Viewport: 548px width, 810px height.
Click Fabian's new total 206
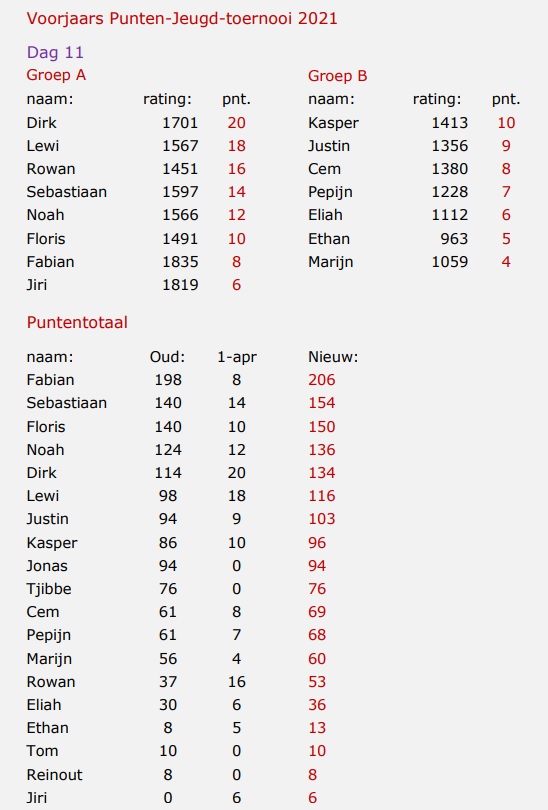click(322, 380)
